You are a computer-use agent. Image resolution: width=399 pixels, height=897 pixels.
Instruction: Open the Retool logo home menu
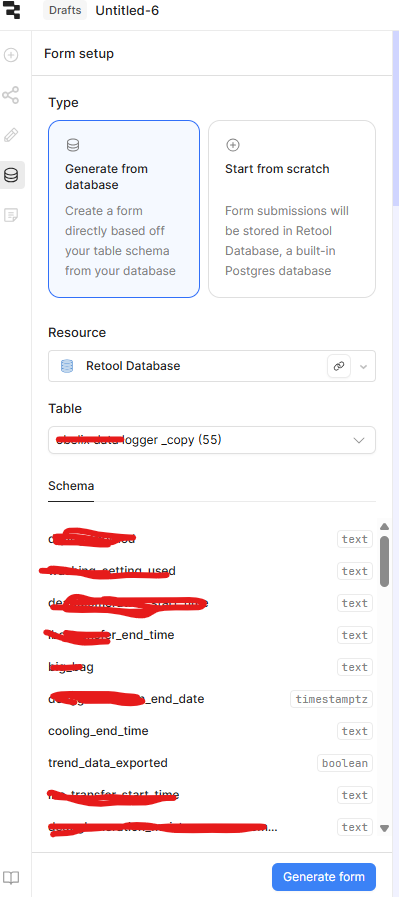click(x=11, y=11)
